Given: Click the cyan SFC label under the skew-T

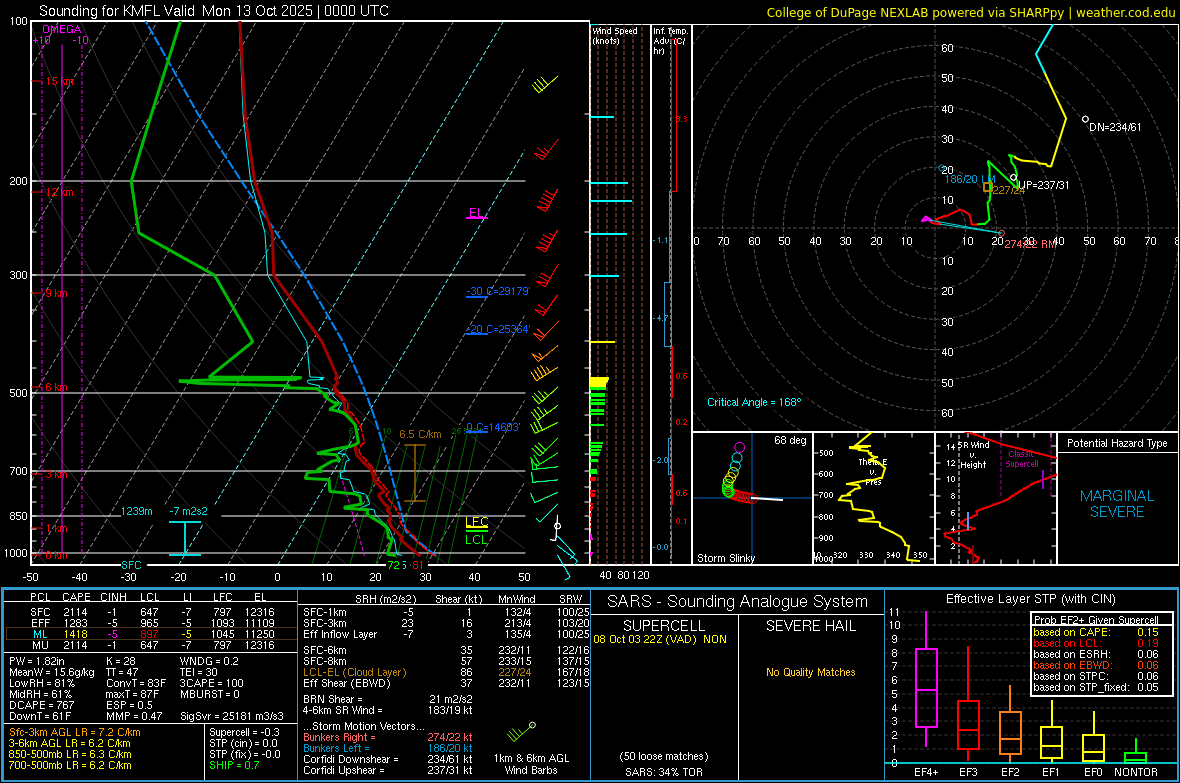Looking at the screenshot, I should click(x=131, y=565).
